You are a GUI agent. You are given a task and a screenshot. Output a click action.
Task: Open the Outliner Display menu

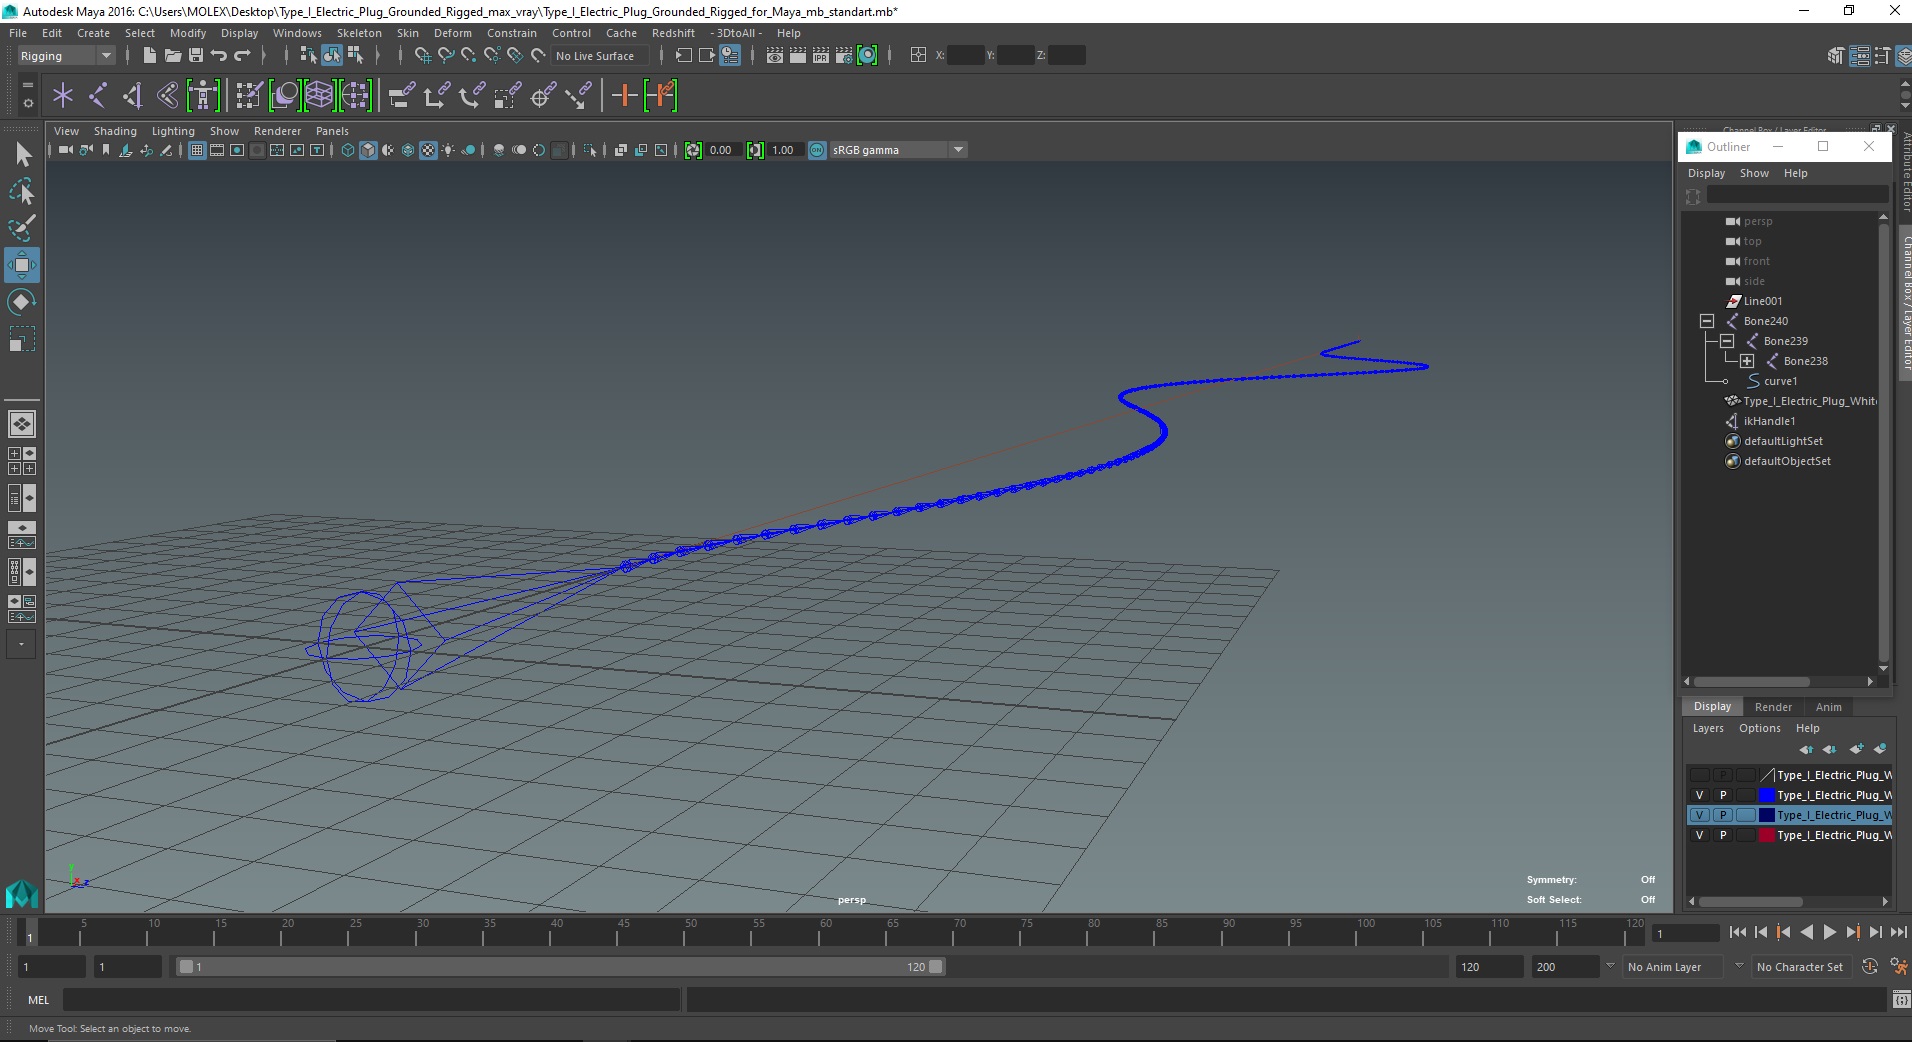(x=1706, y=173)
